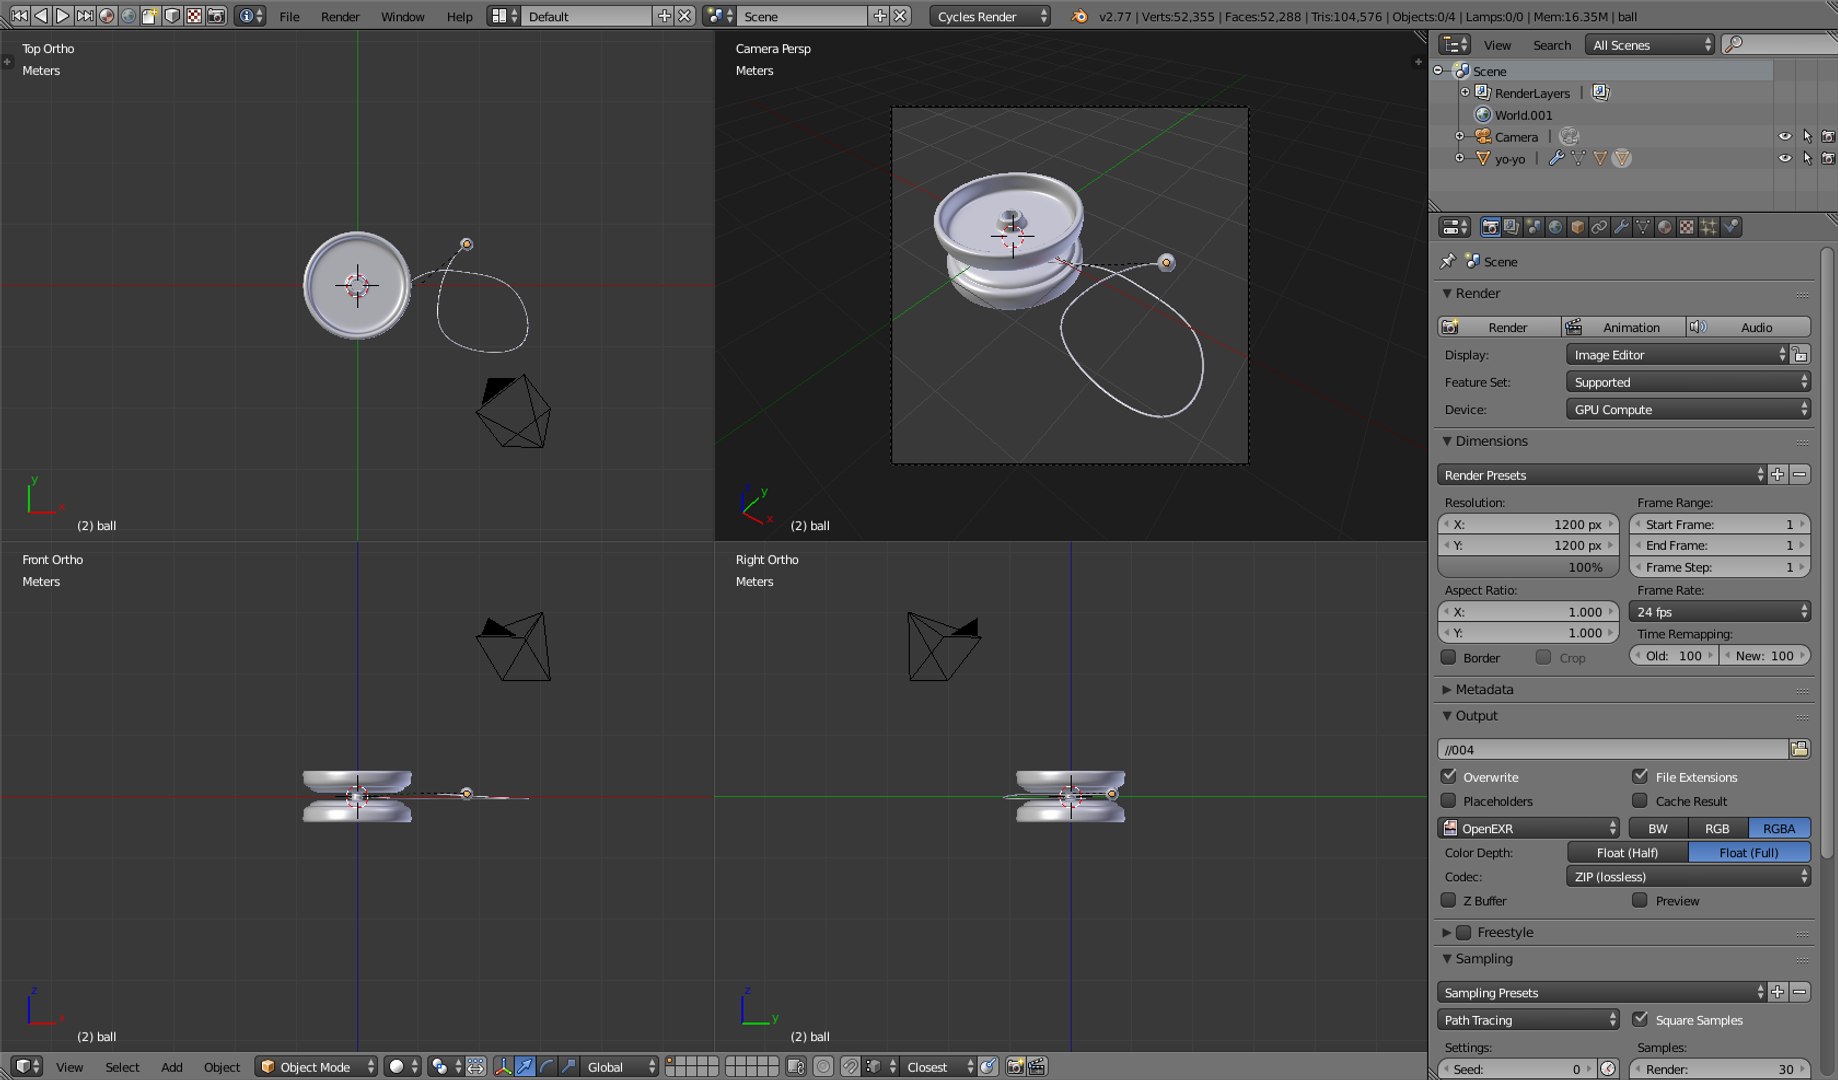Image resolution: width=1838 pixels, height=1080 pixels.
Task: Uncheck the Overwrite checkbox
Action: [x=1449, y=776]
